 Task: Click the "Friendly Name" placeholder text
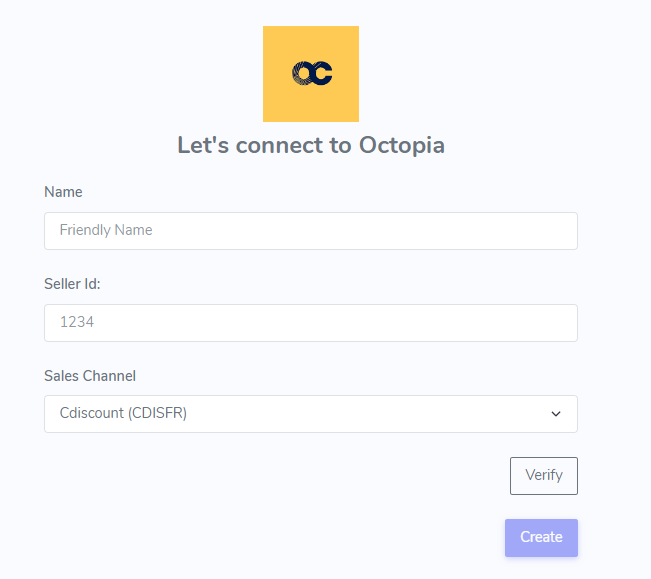(106, 230)
